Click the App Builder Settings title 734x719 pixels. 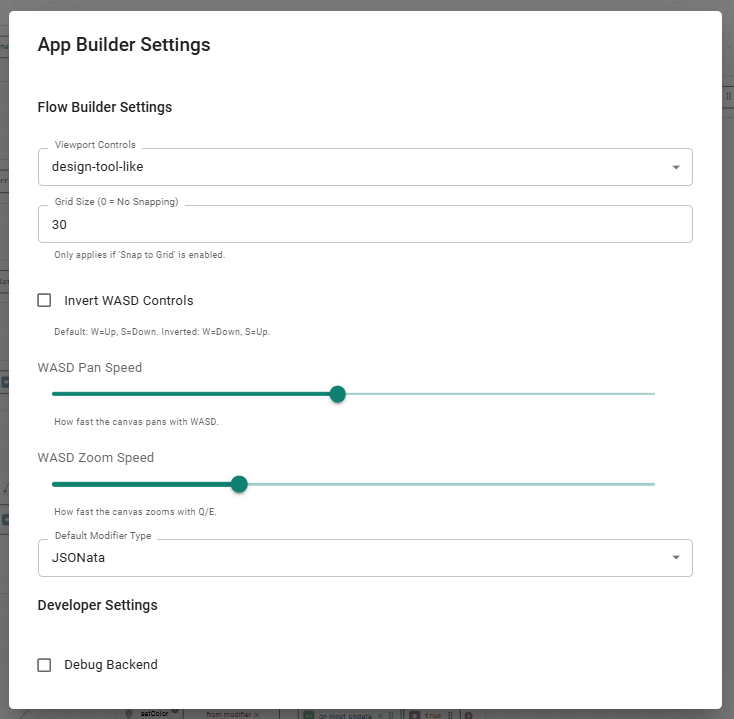coord(124,45)
